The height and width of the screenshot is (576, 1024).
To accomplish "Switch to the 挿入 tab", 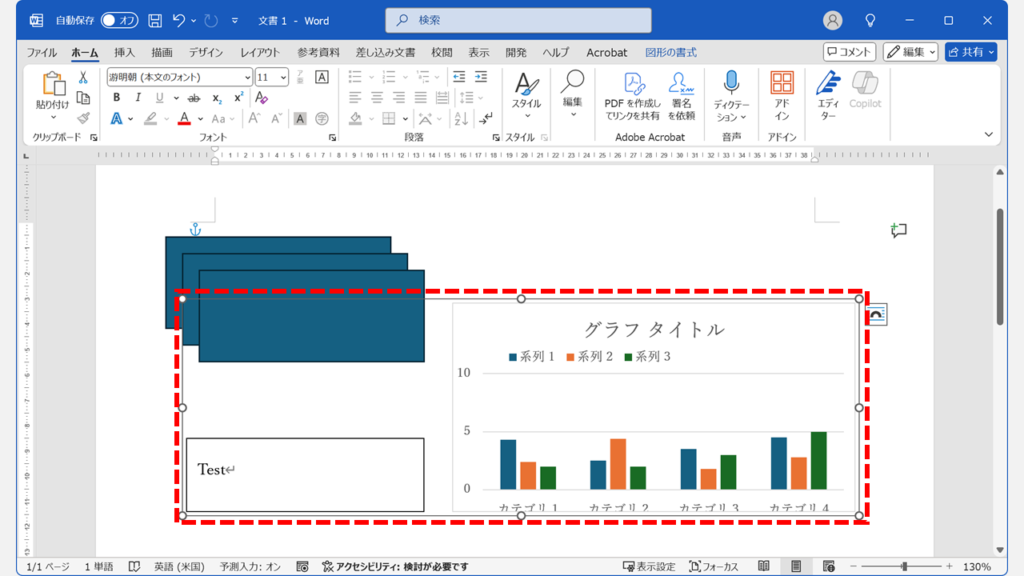I will pyautogui.click(x=124, y=52).
